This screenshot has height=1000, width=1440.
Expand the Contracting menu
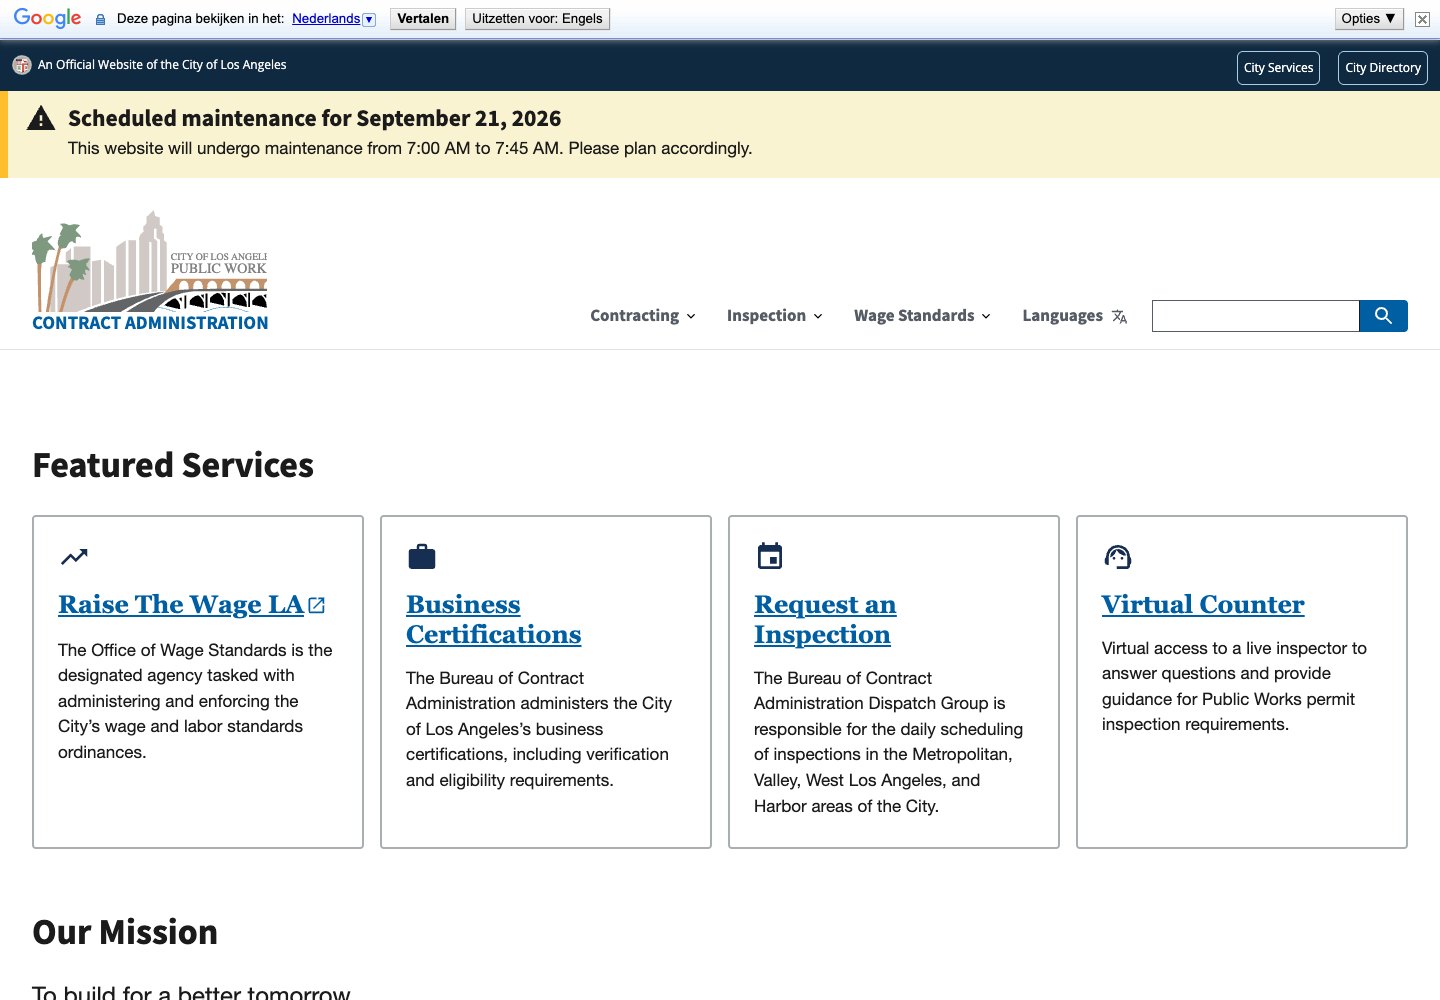click(643, 316)
